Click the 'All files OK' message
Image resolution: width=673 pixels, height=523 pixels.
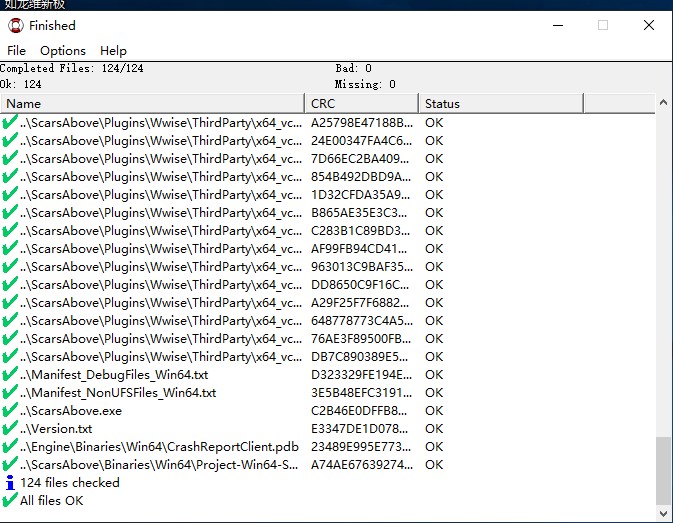coord(52,501)
